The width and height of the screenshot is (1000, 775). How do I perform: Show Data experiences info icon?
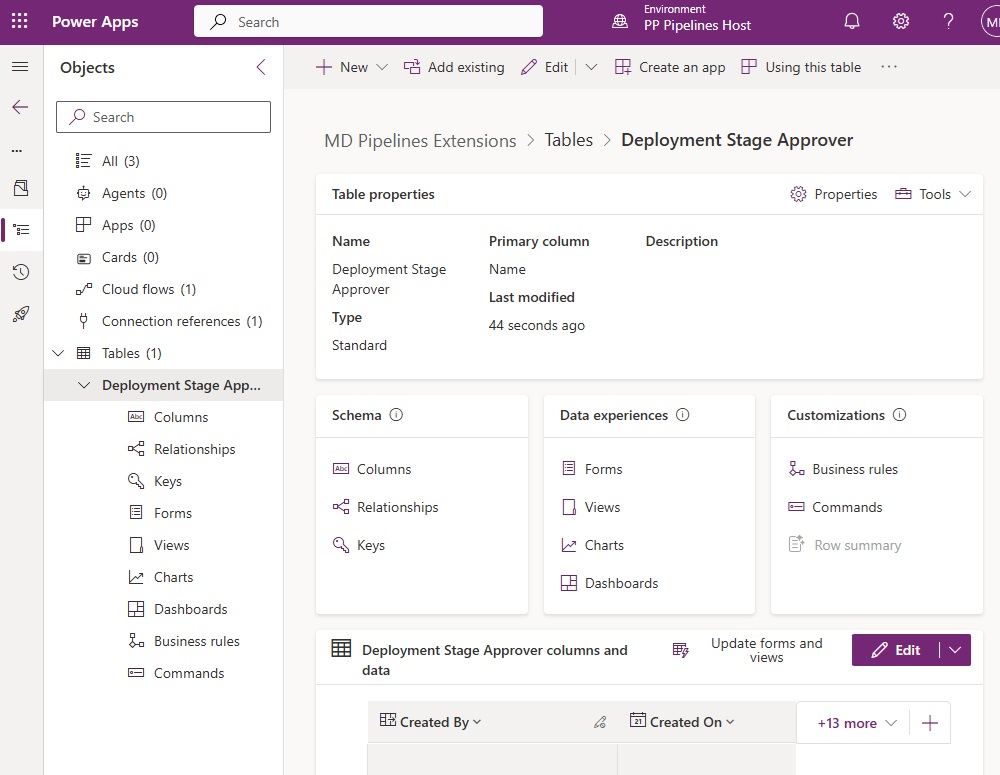[x=682, y=415]
